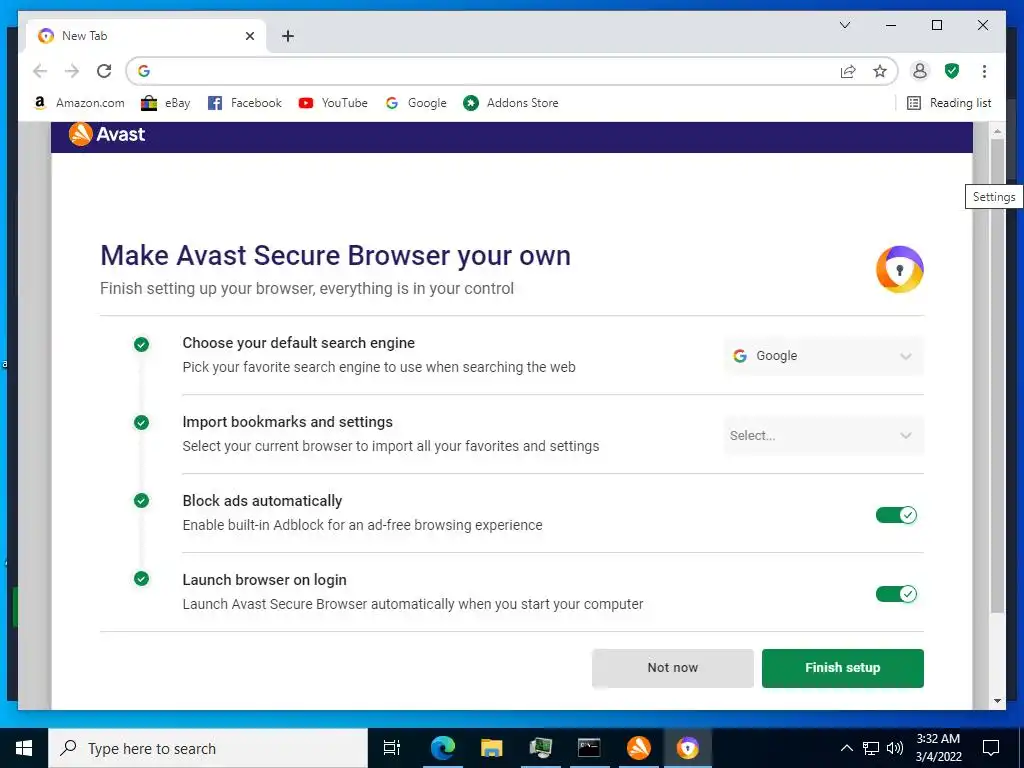Click the scrollbar up arrow
The width and height of the screenshot is (1024, 768).
[997, 131]
